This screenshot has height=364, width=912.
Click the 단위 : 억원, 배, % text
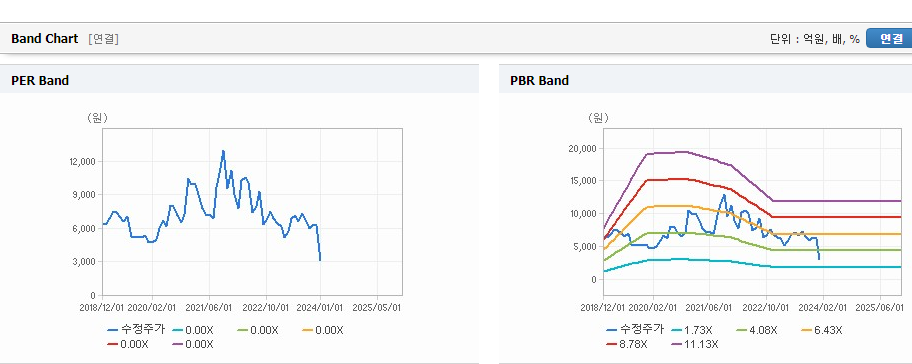[814, 39]
